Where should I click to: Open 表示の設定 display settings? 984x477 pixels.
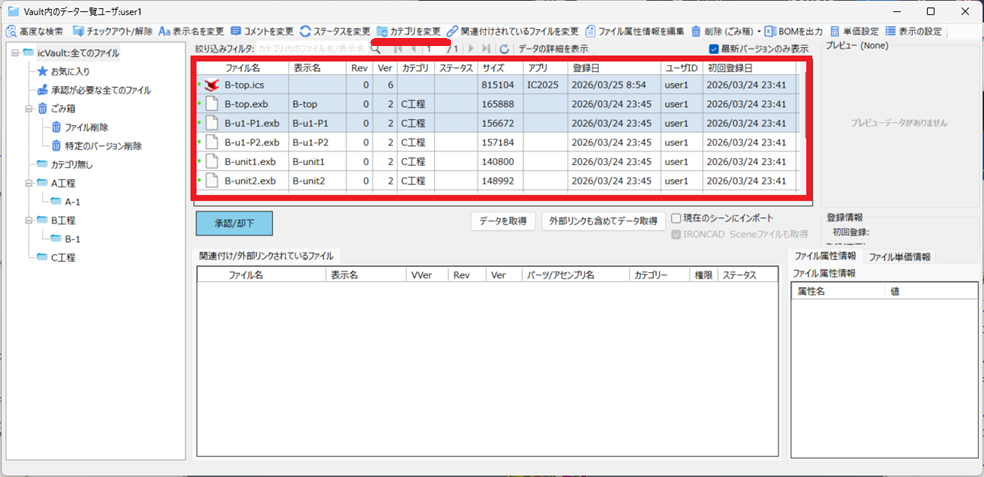click(x=913, y=31)
